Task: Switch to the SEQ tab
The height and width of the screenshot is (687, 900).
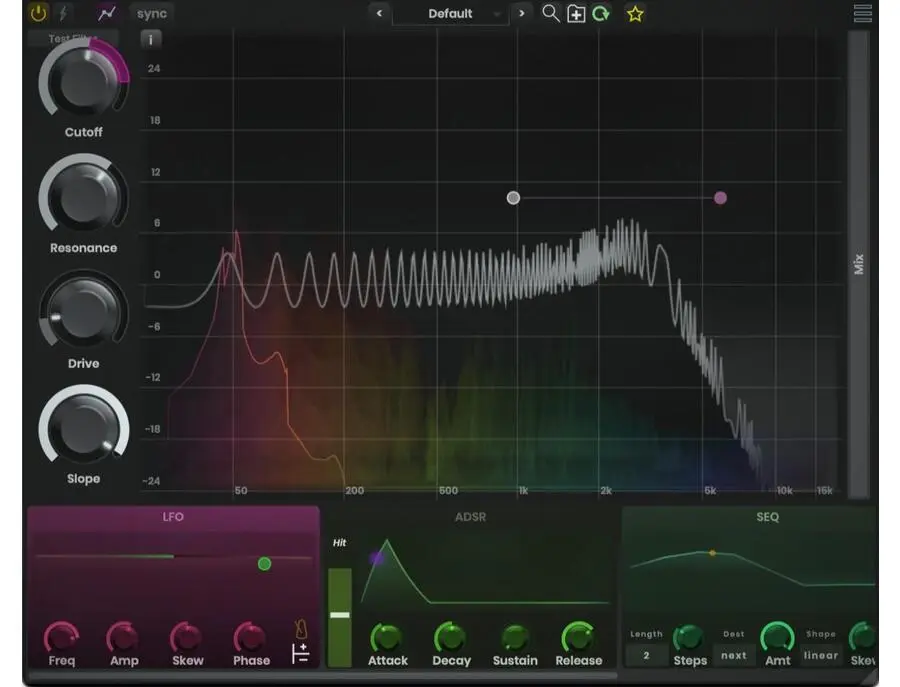Action: (x=767, y=517)
